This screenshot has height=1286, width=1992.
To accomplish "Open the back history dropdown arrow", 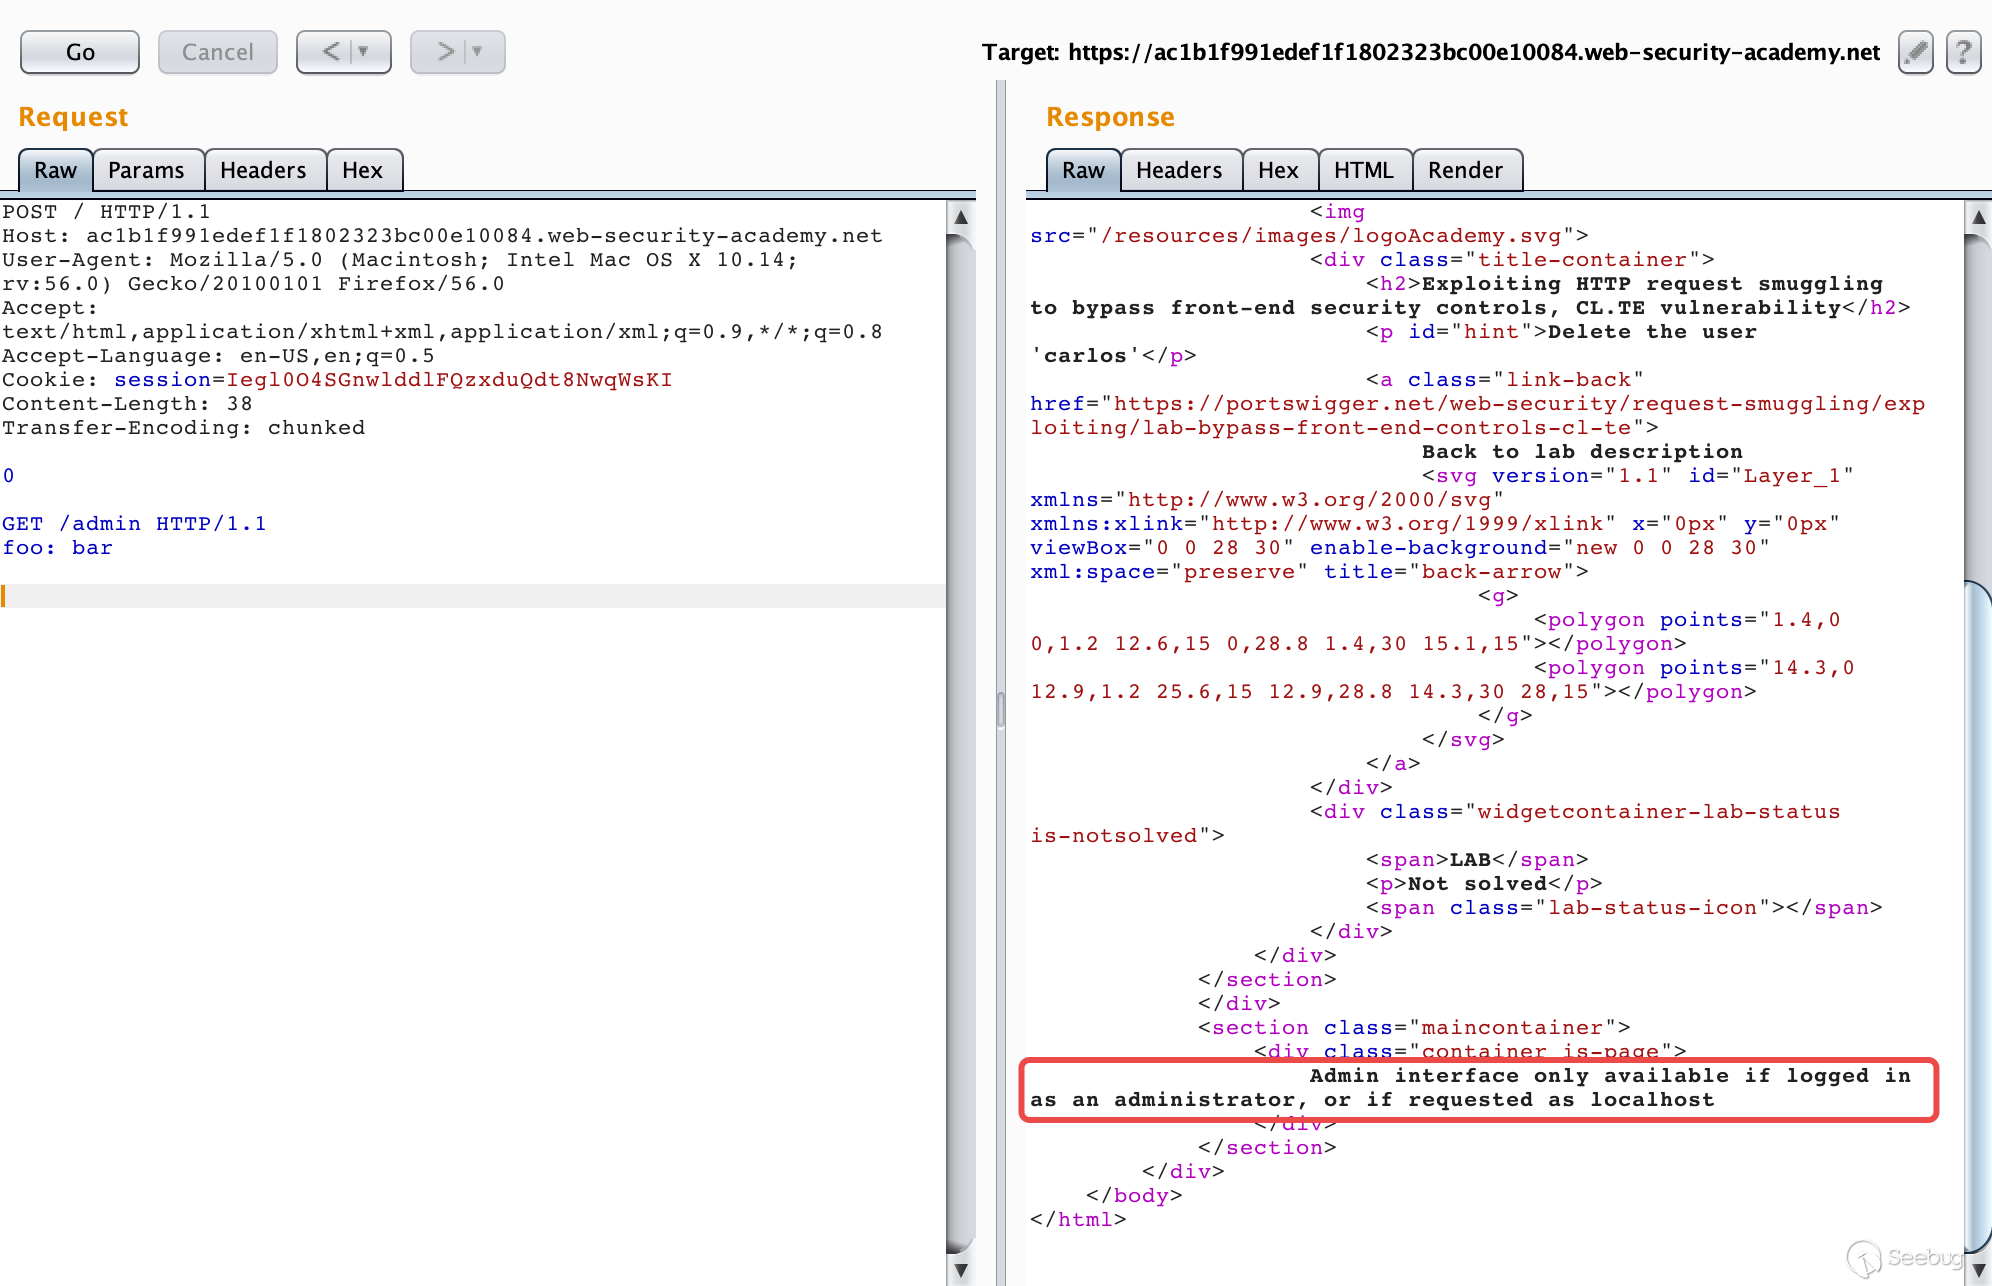I will [x=364, y=52].
